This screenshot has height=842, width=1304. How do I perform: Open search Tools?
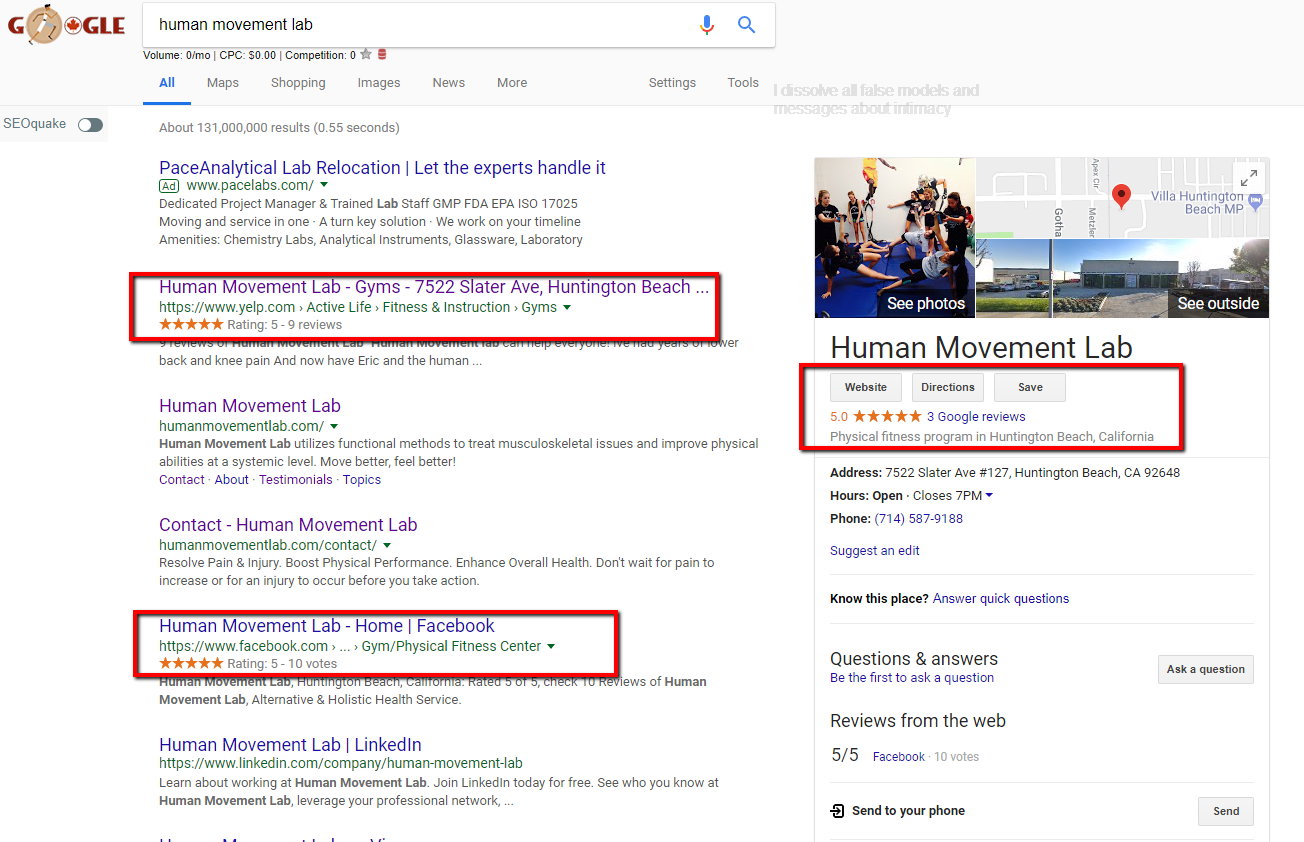pyautogui.click(x=743, y=83)
